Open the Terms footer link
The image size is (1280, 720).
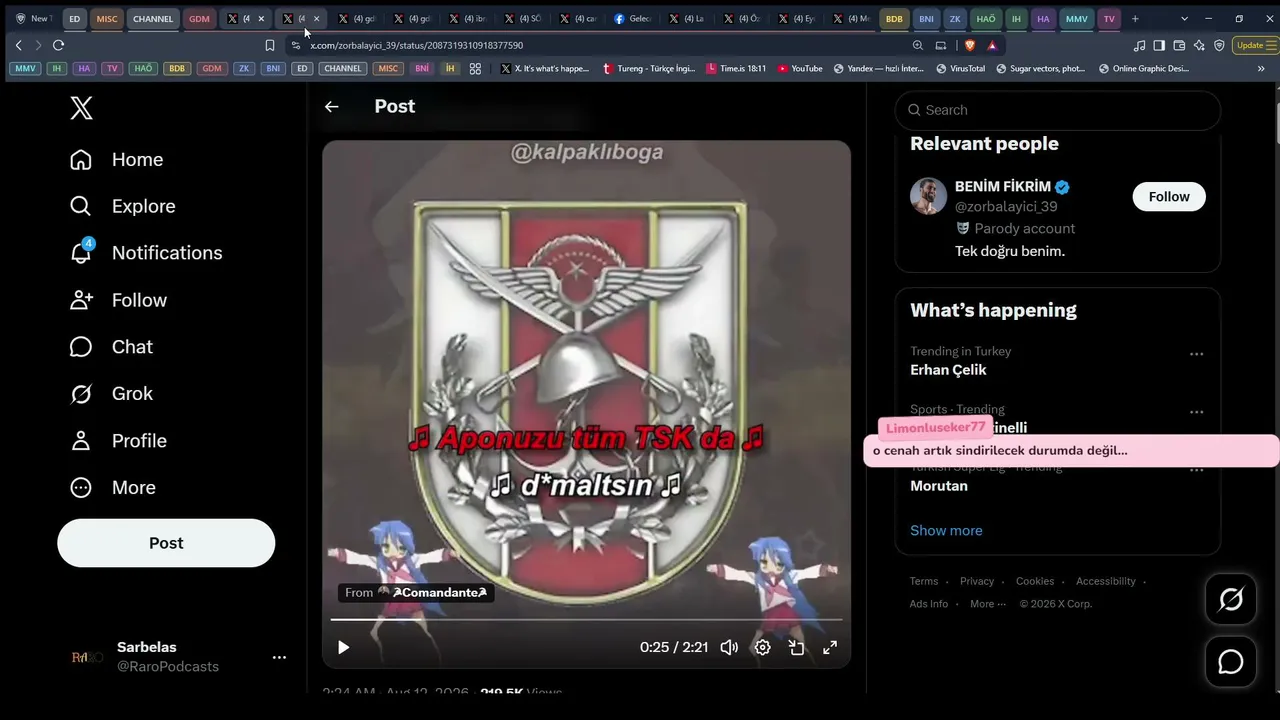click(x=924, y=582)
